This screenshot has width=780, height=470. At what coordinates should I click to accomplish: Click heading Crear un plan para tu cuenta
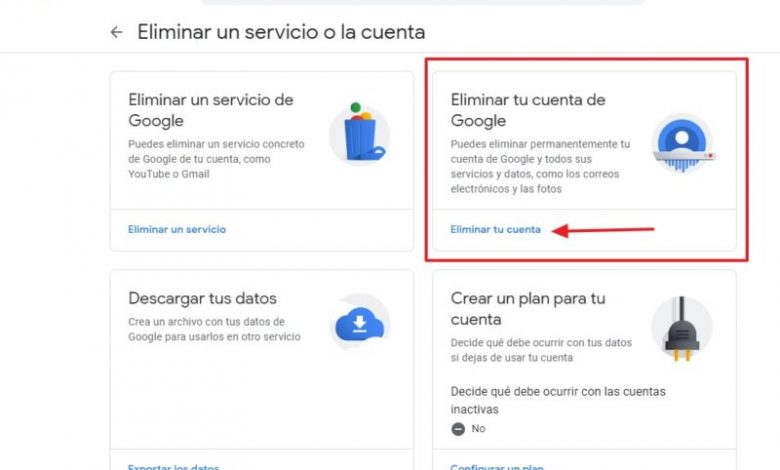pos(528,308)
